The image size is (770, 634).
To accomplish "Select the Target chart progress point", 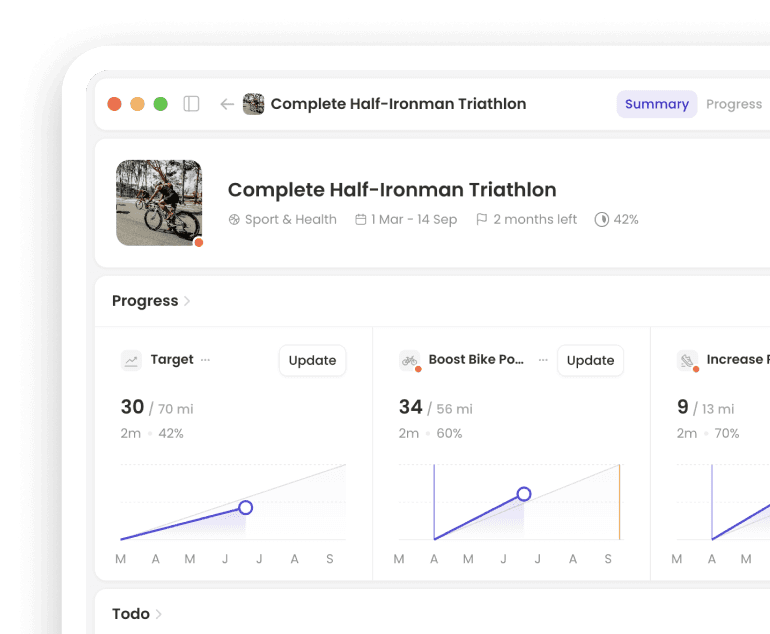I will click(246, 507).
